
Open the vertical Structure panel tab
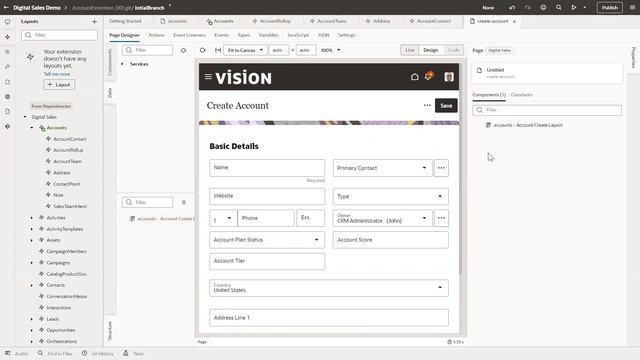pos(110,331)
